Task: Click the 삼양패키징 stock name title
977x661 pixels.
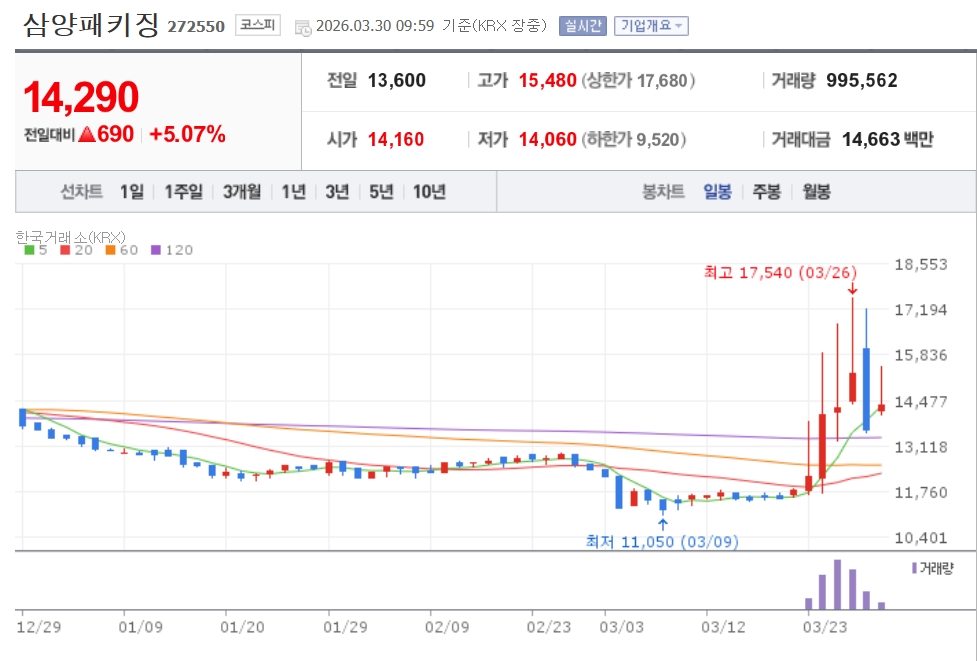Action: (x=91, y=25)
